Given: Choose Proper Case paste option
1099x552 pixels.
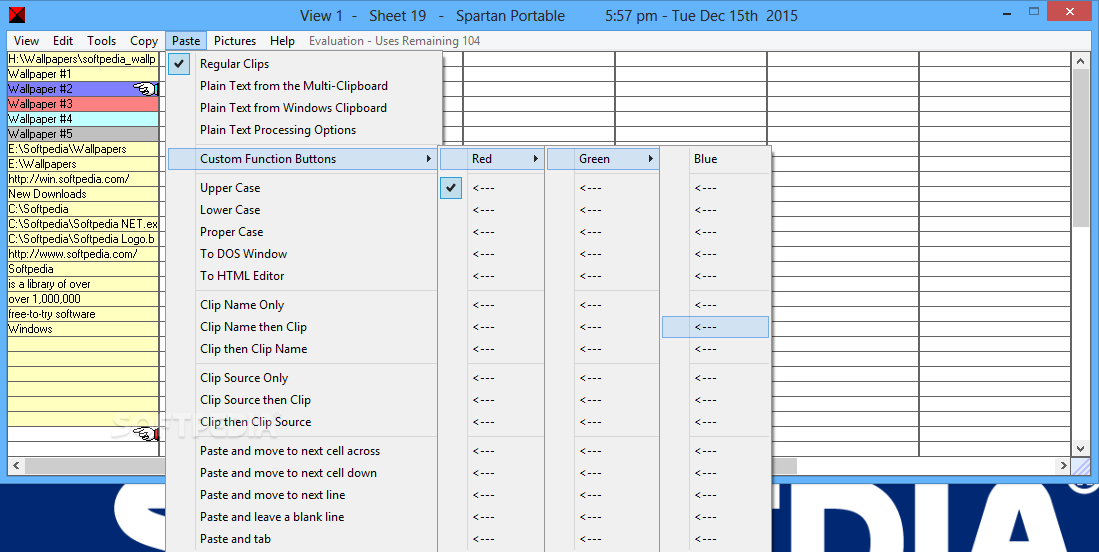Looking at the screenshot, I should click(231, 232).
